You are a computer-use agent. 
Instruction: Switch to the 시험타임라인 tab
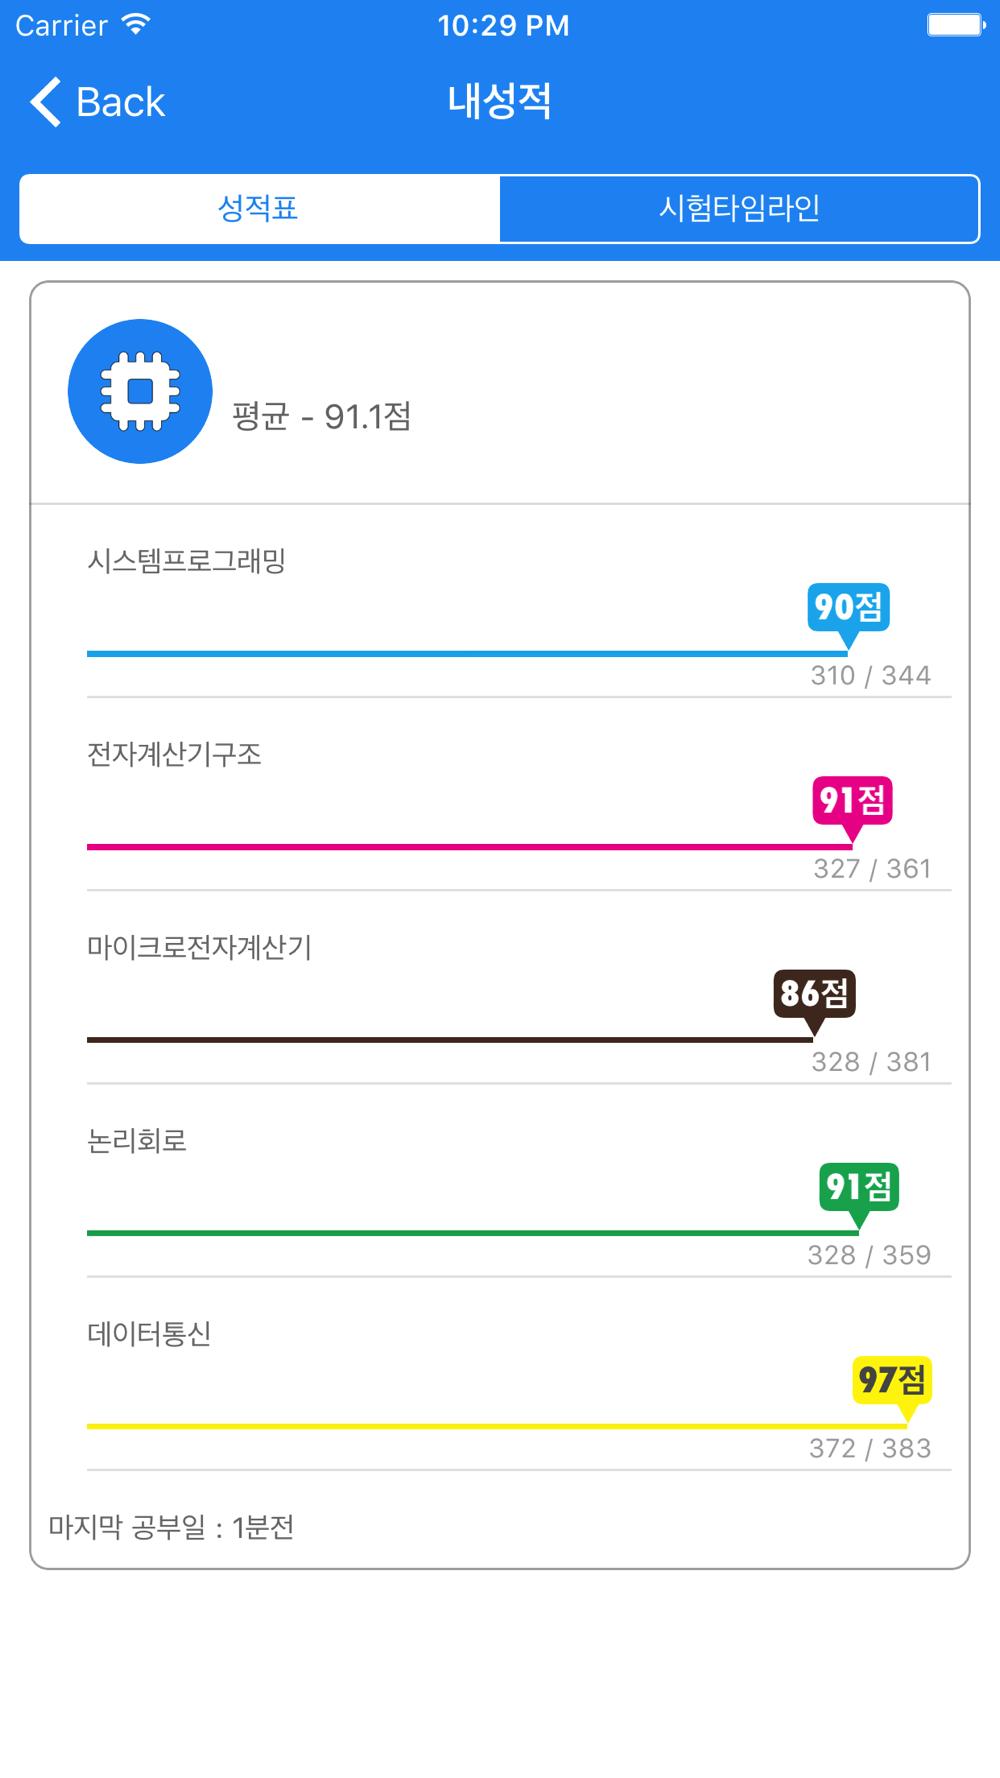pos(739,208)
